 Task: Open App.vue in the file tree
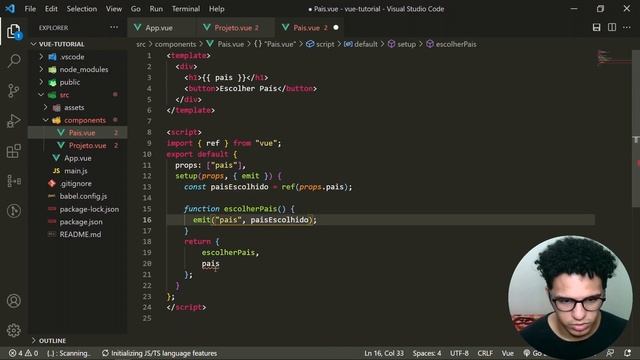click(x=78, y=158)
